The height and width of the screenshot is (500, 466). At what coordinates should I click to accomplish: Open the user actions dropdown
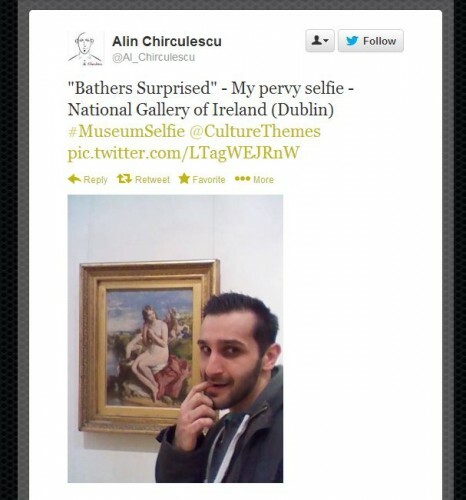click(320, 41)
